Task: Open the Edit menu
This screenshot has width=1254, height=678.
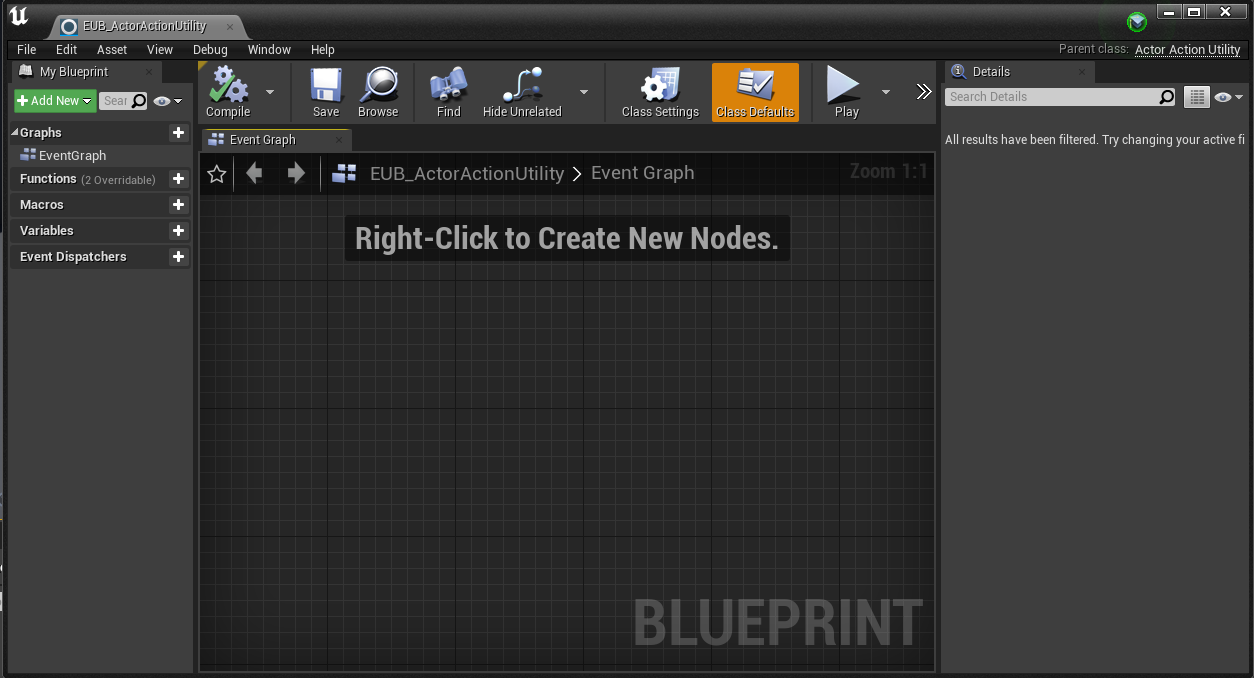Action: tap(66, 49)
